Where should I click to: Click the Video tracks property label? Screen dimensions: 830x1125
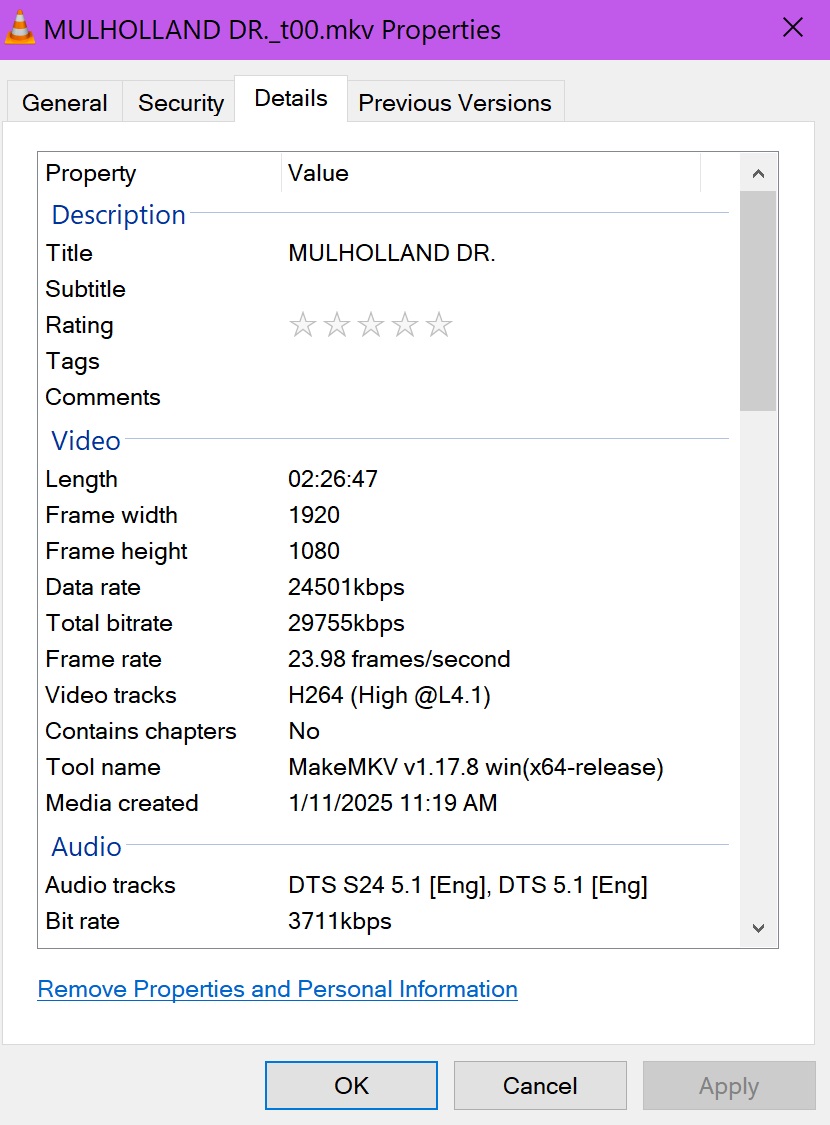pyautogui.click(x=111, y=695)
